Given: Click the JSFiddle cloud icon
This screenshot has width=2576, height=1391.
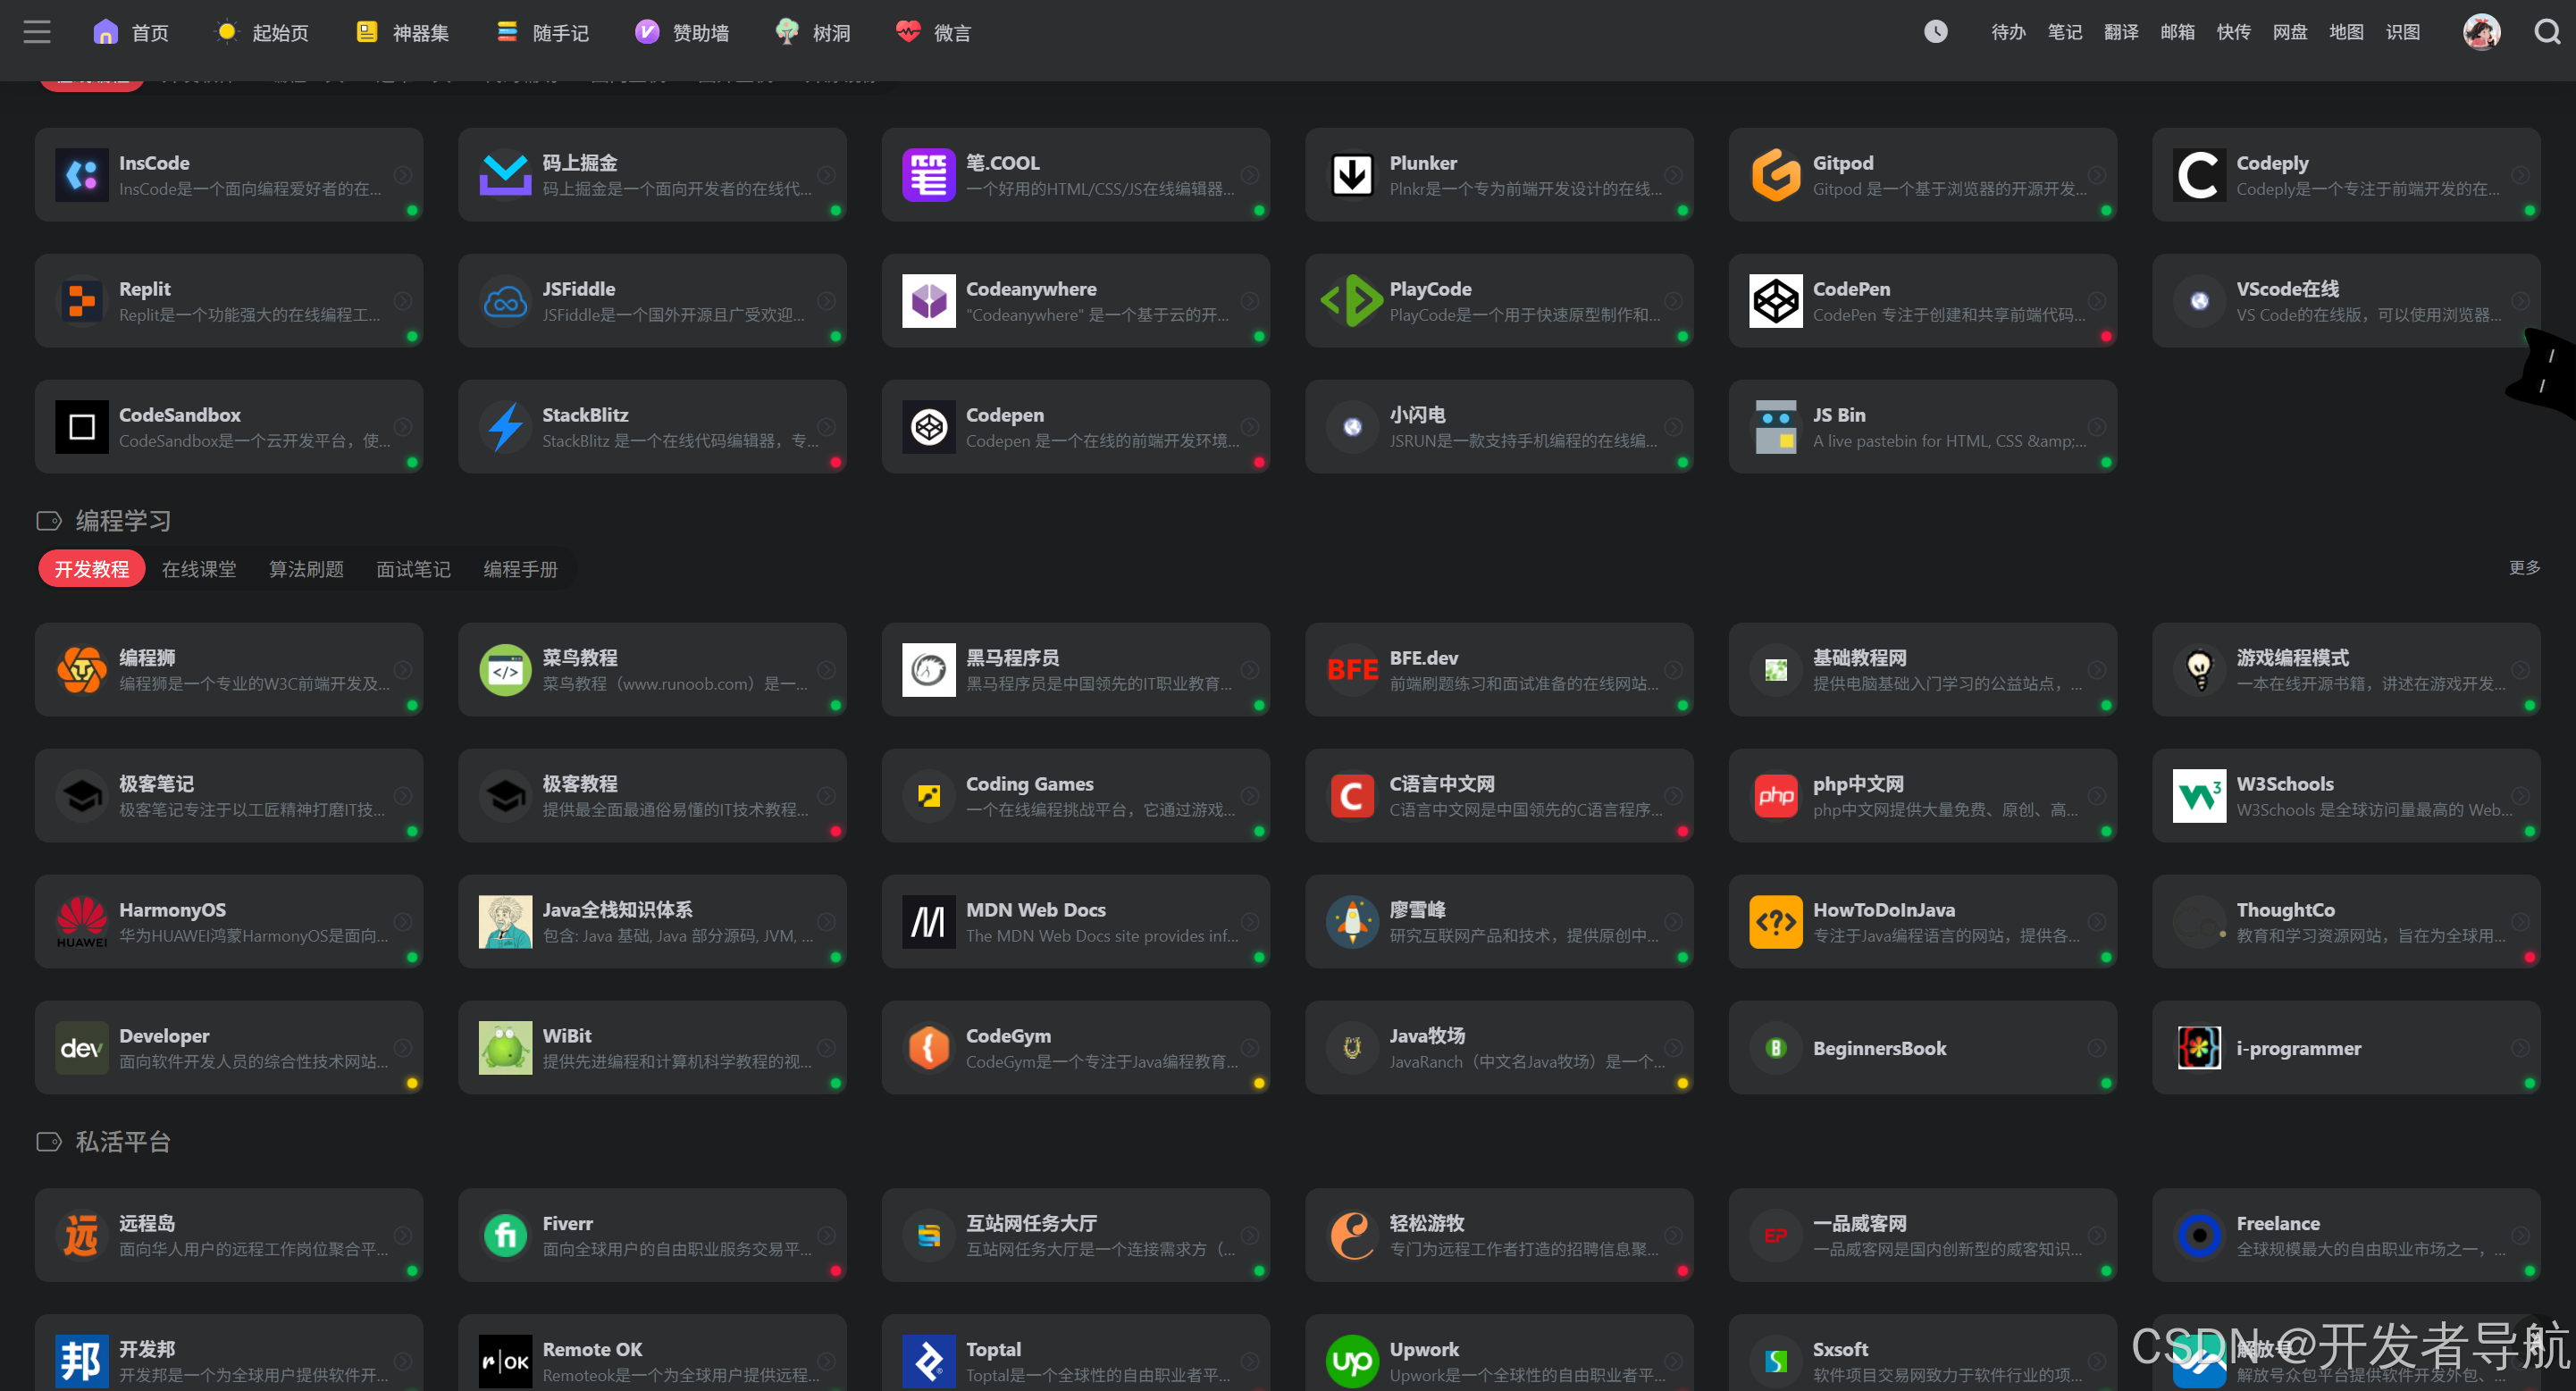Looking at the screenshot, I should [505, 301].
